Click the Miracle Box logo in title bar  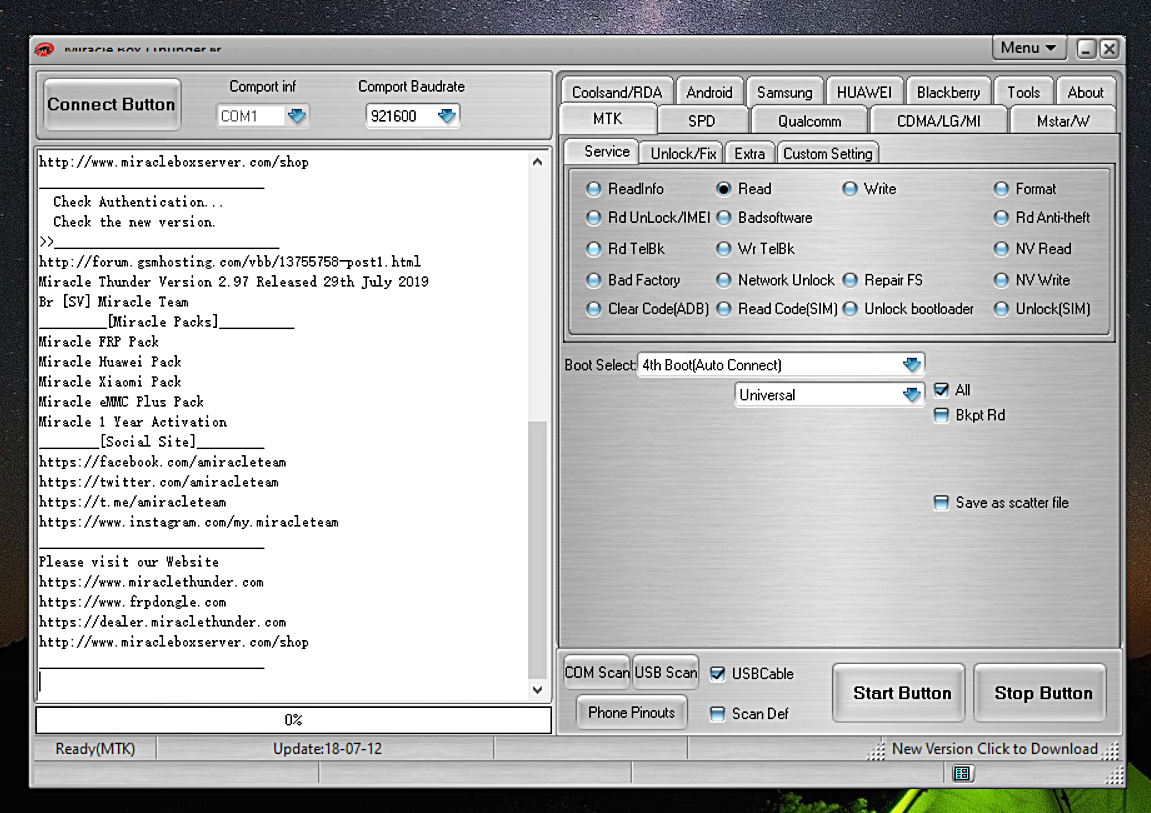pos(44,49)
